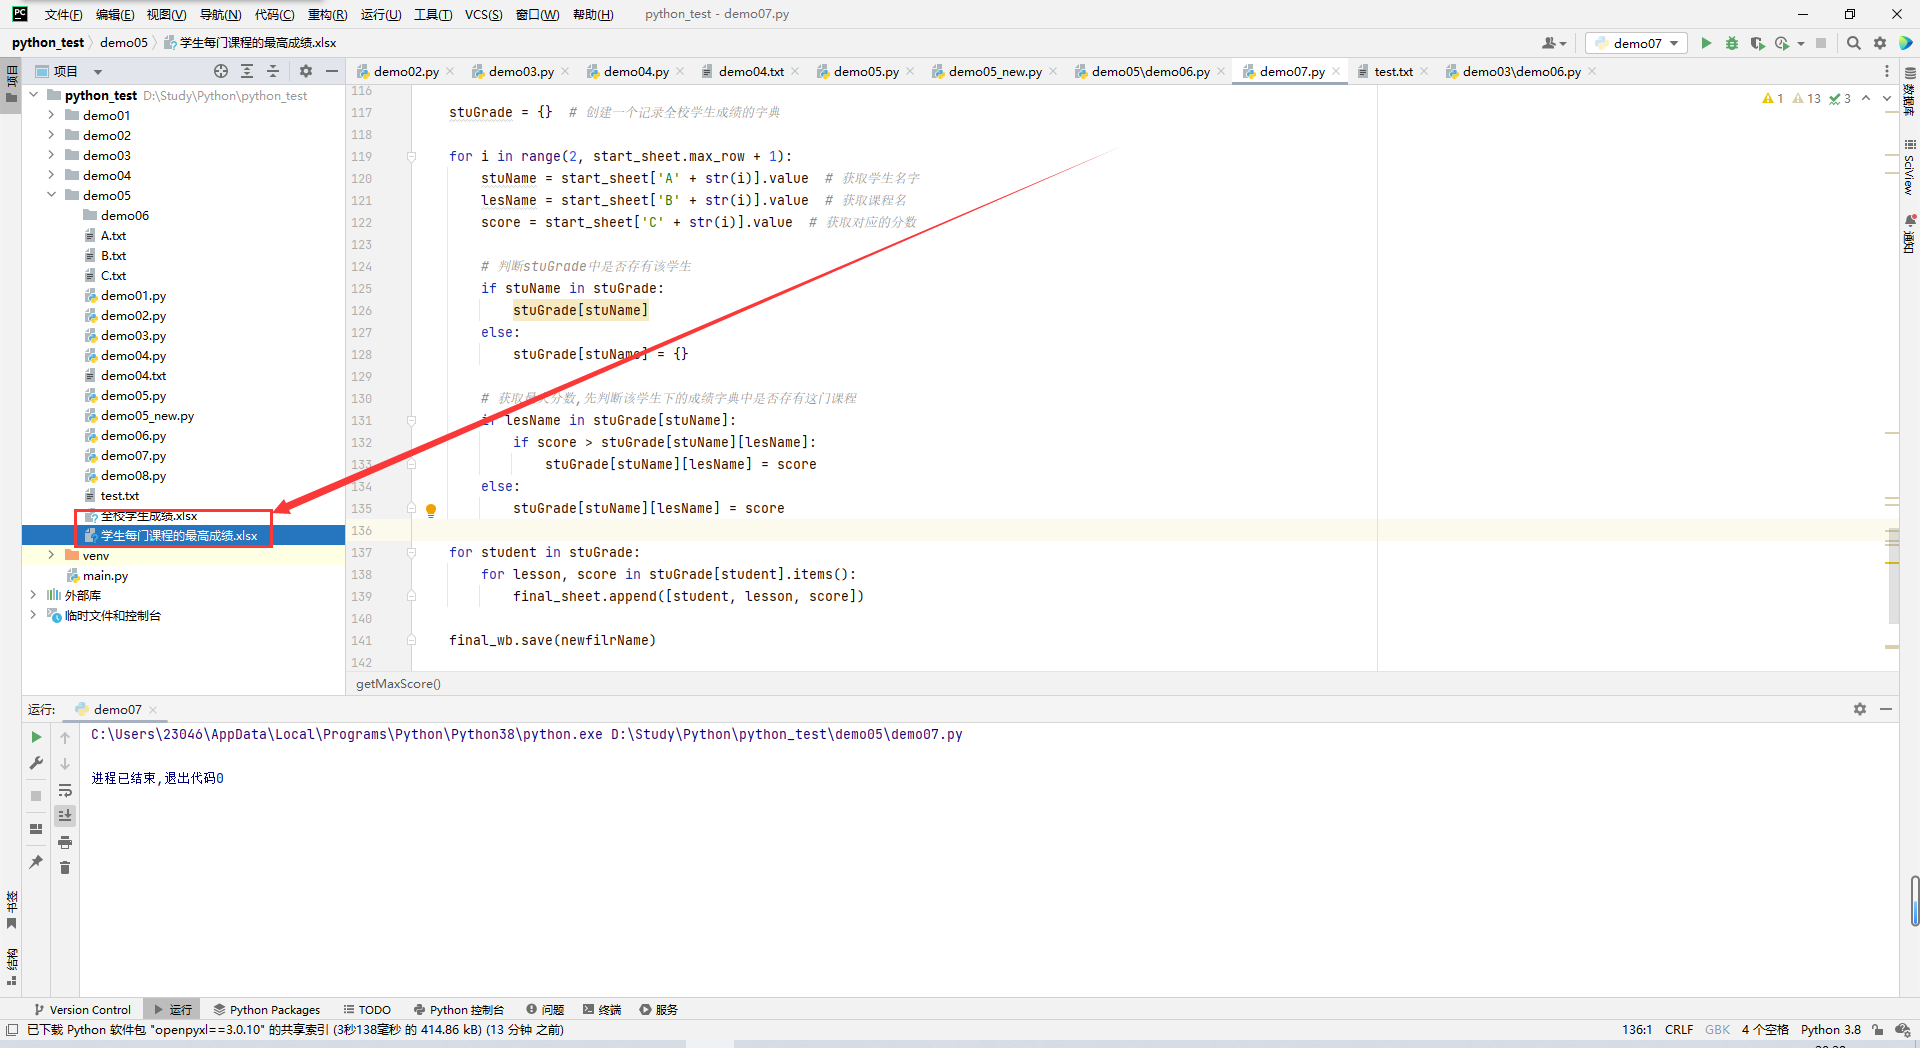1920x1048 pixels.
Task: Select 学生每门课程的最高成绩.xlsx in project tree
Action: coord(179,536)
